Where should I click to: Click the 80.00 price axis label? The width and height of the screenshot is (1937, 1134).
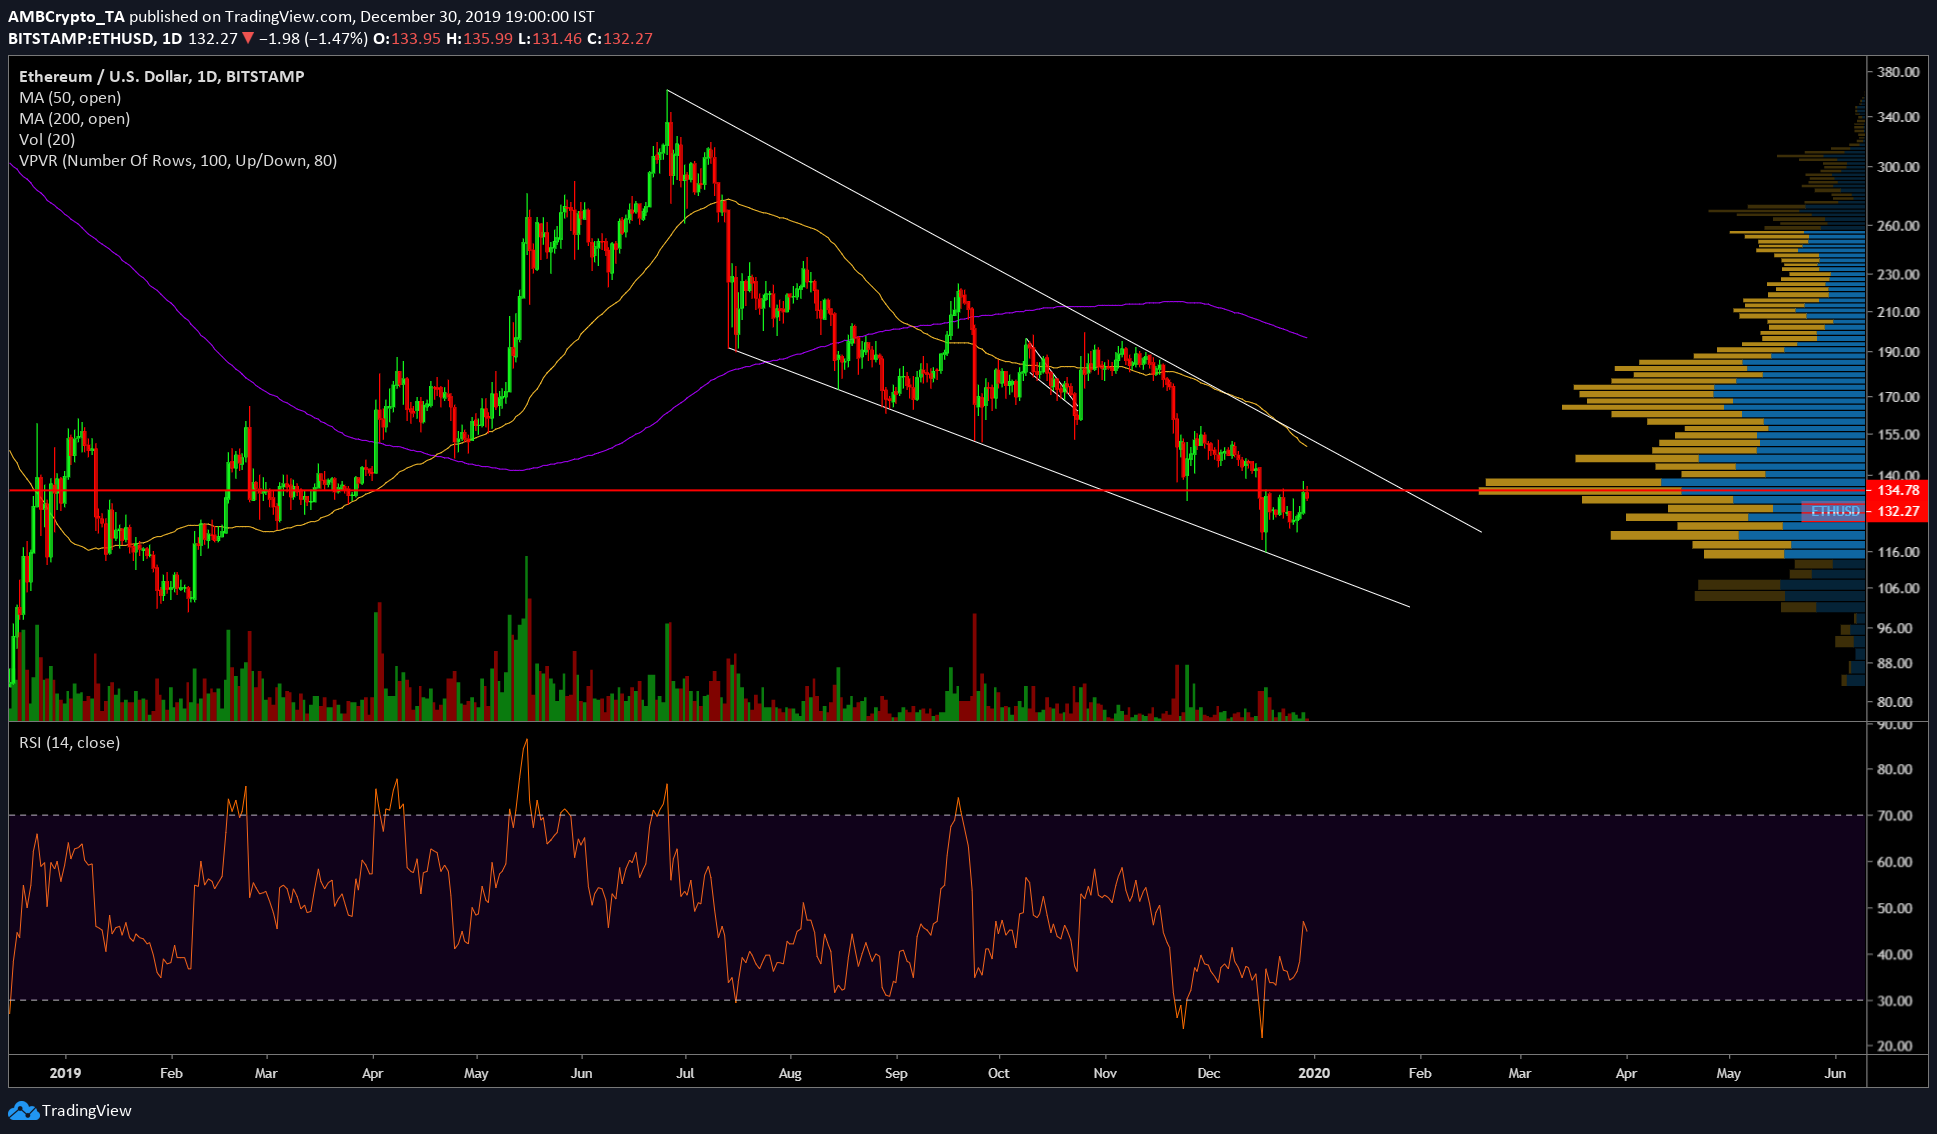(1895, 702)
